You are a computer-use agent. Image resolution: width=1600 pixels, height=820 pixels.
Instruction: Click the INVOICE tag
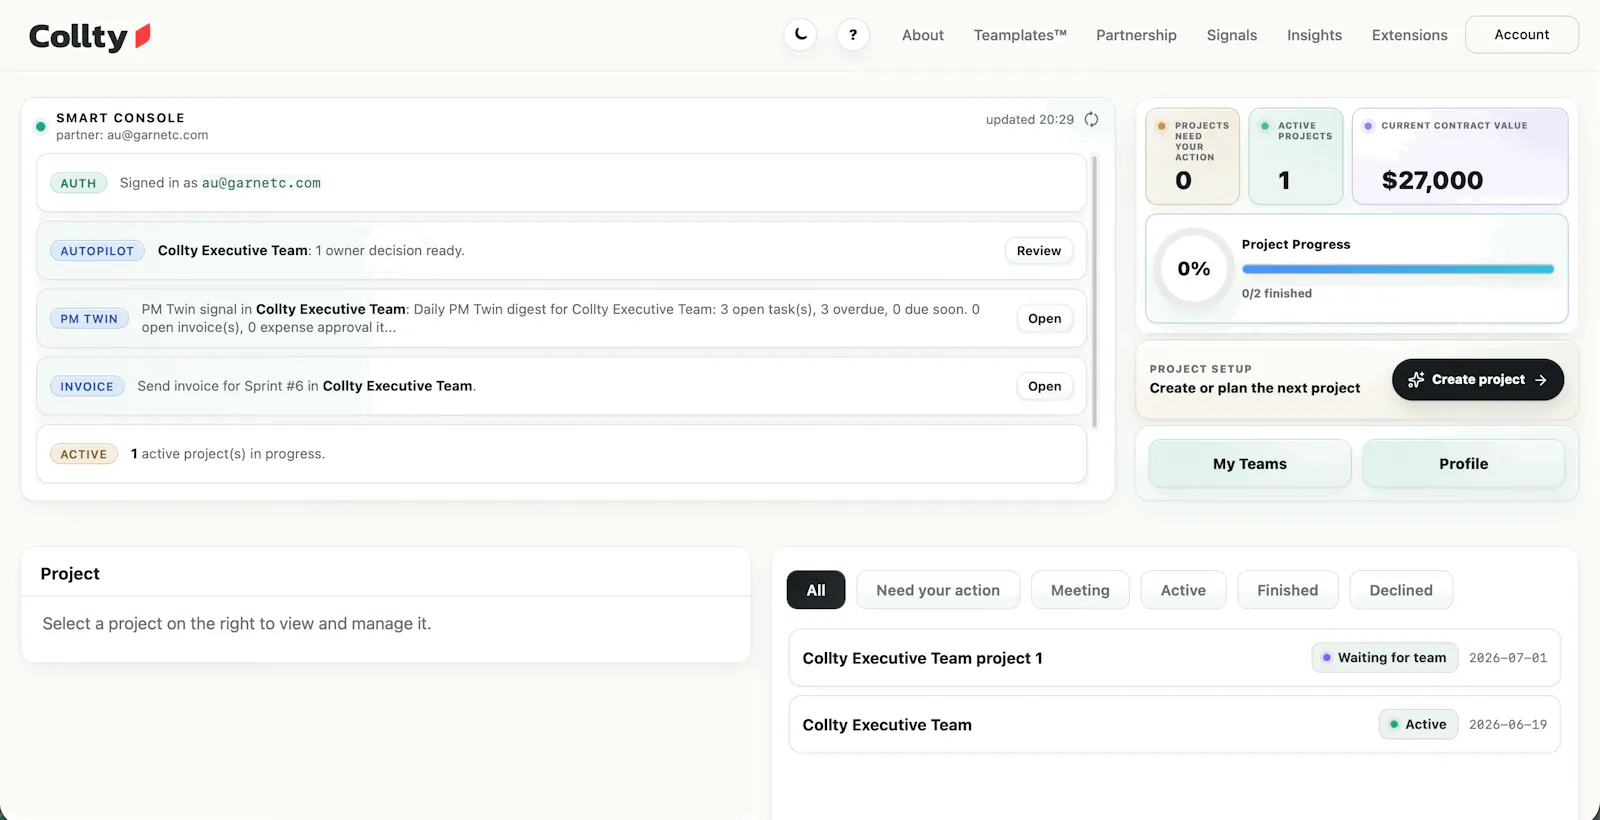pyautogui.click(x=87, y=386)
